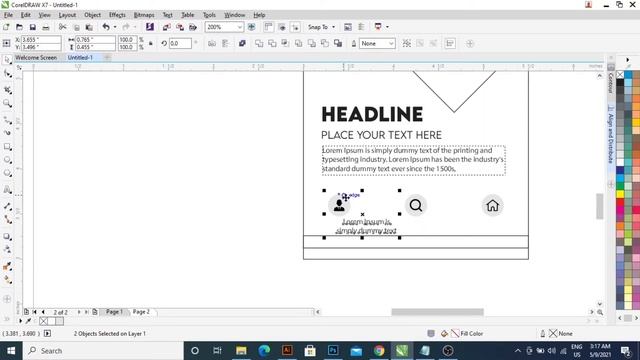Click the rotation angle field
This screenshot has height=360, width=640.
click(180, 43)
